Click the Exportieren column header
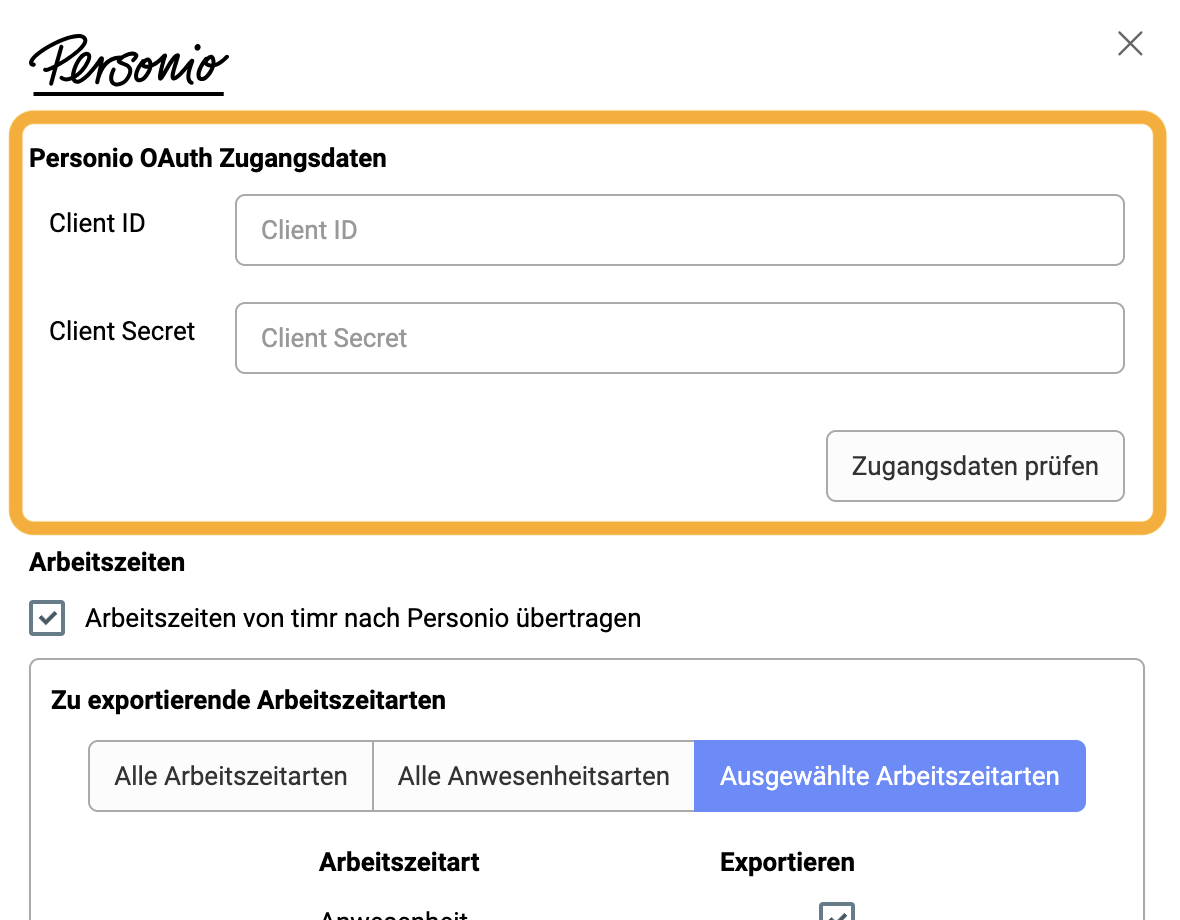This screenshot has width=1180, height=920. [x=787, y=862]
